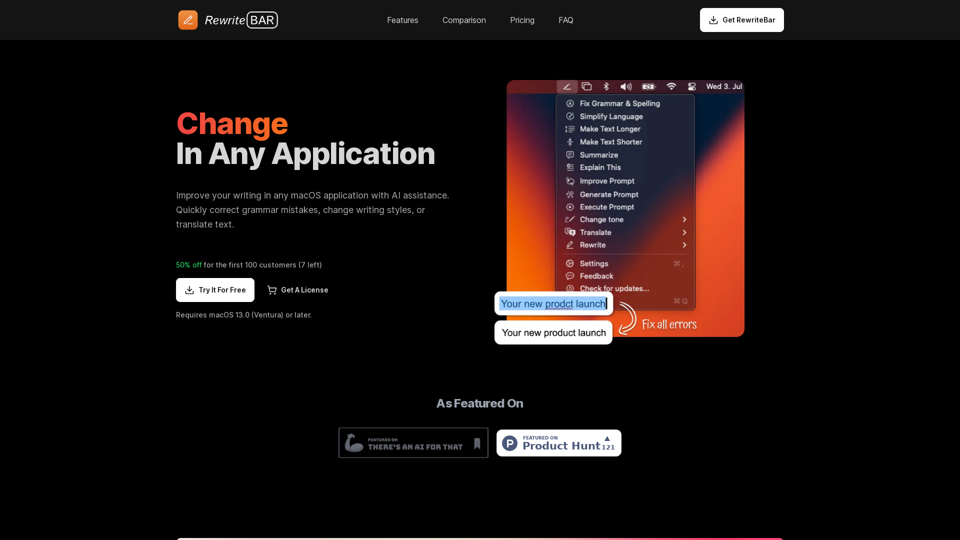The image size is (960, 540).
Task: Click the highlighted 'Your new prodct launch' field
Action: tap(553, 304)
